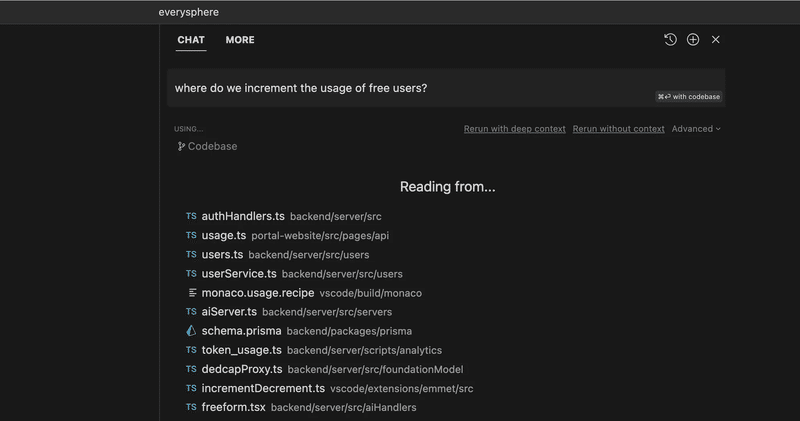800x421 pixels.
Task: Open incrementDecrement.ts file
Action: [x=263, y=388]
